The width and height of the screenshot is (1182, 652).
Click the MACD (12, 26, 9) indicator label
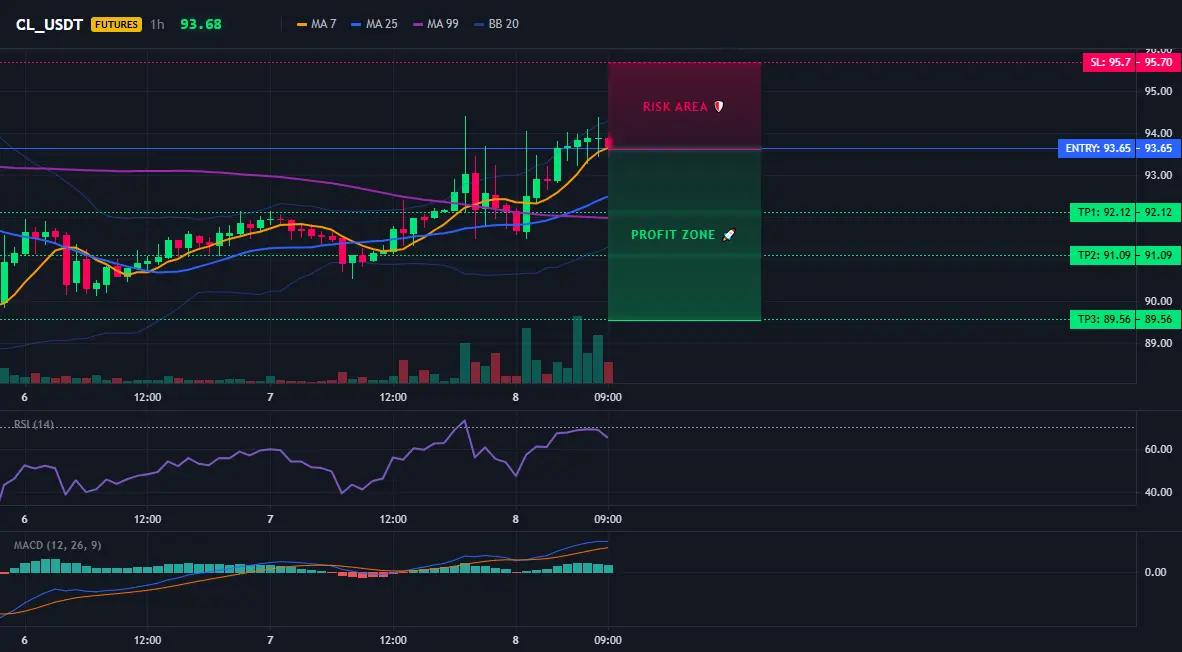tap(57, 545)
